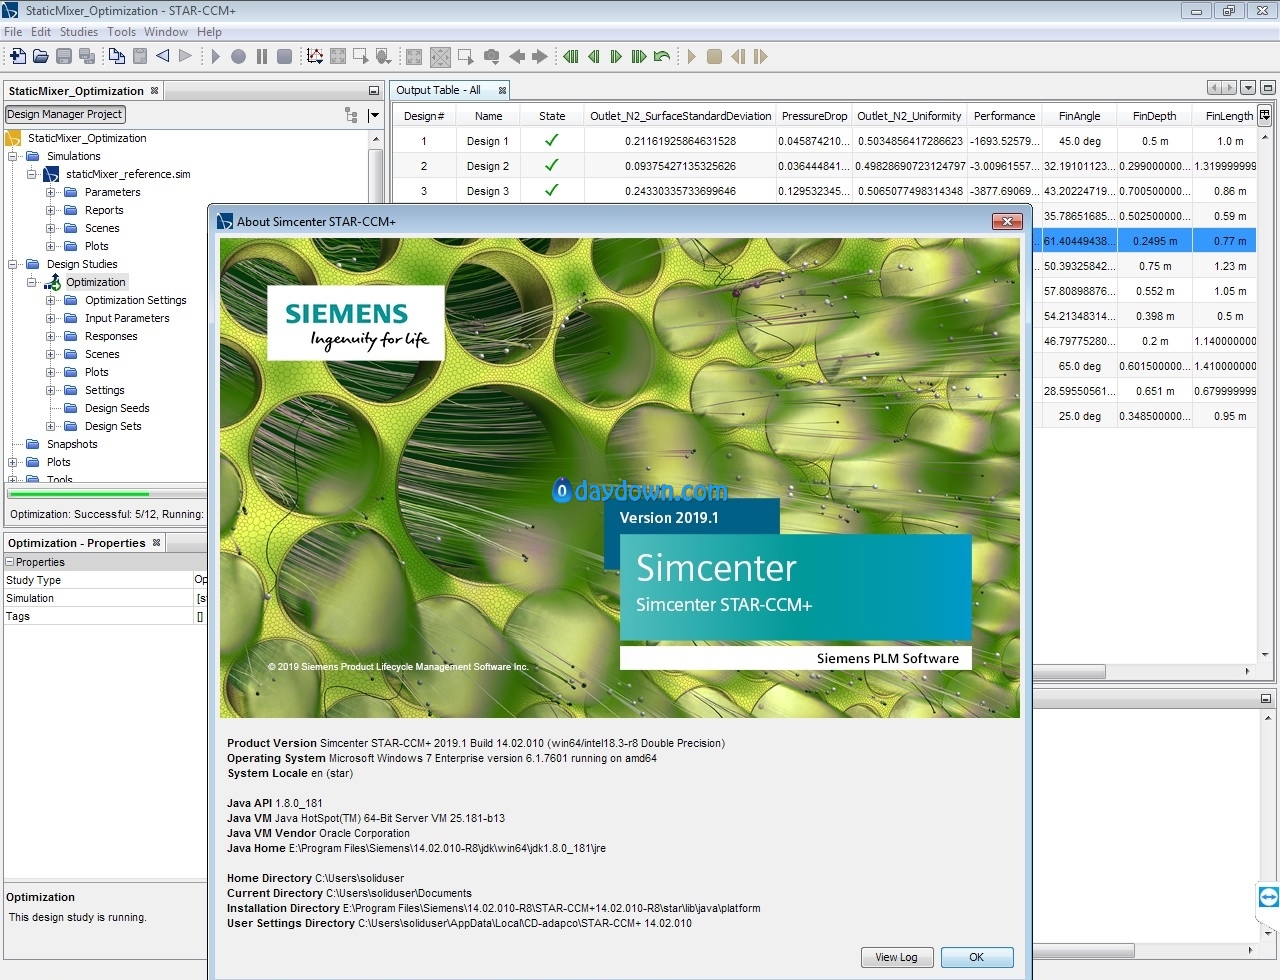The width and height of the screenshot is (1280, 980).
Task: Click the gray pause bars toolbar icon
Action: click(261, 56)
